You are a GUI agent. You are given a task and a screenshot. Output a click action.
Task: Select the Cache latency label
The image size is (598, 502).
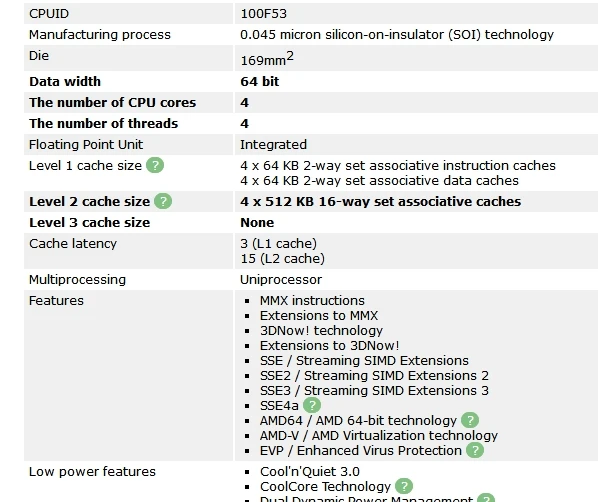tap(73, 244)
